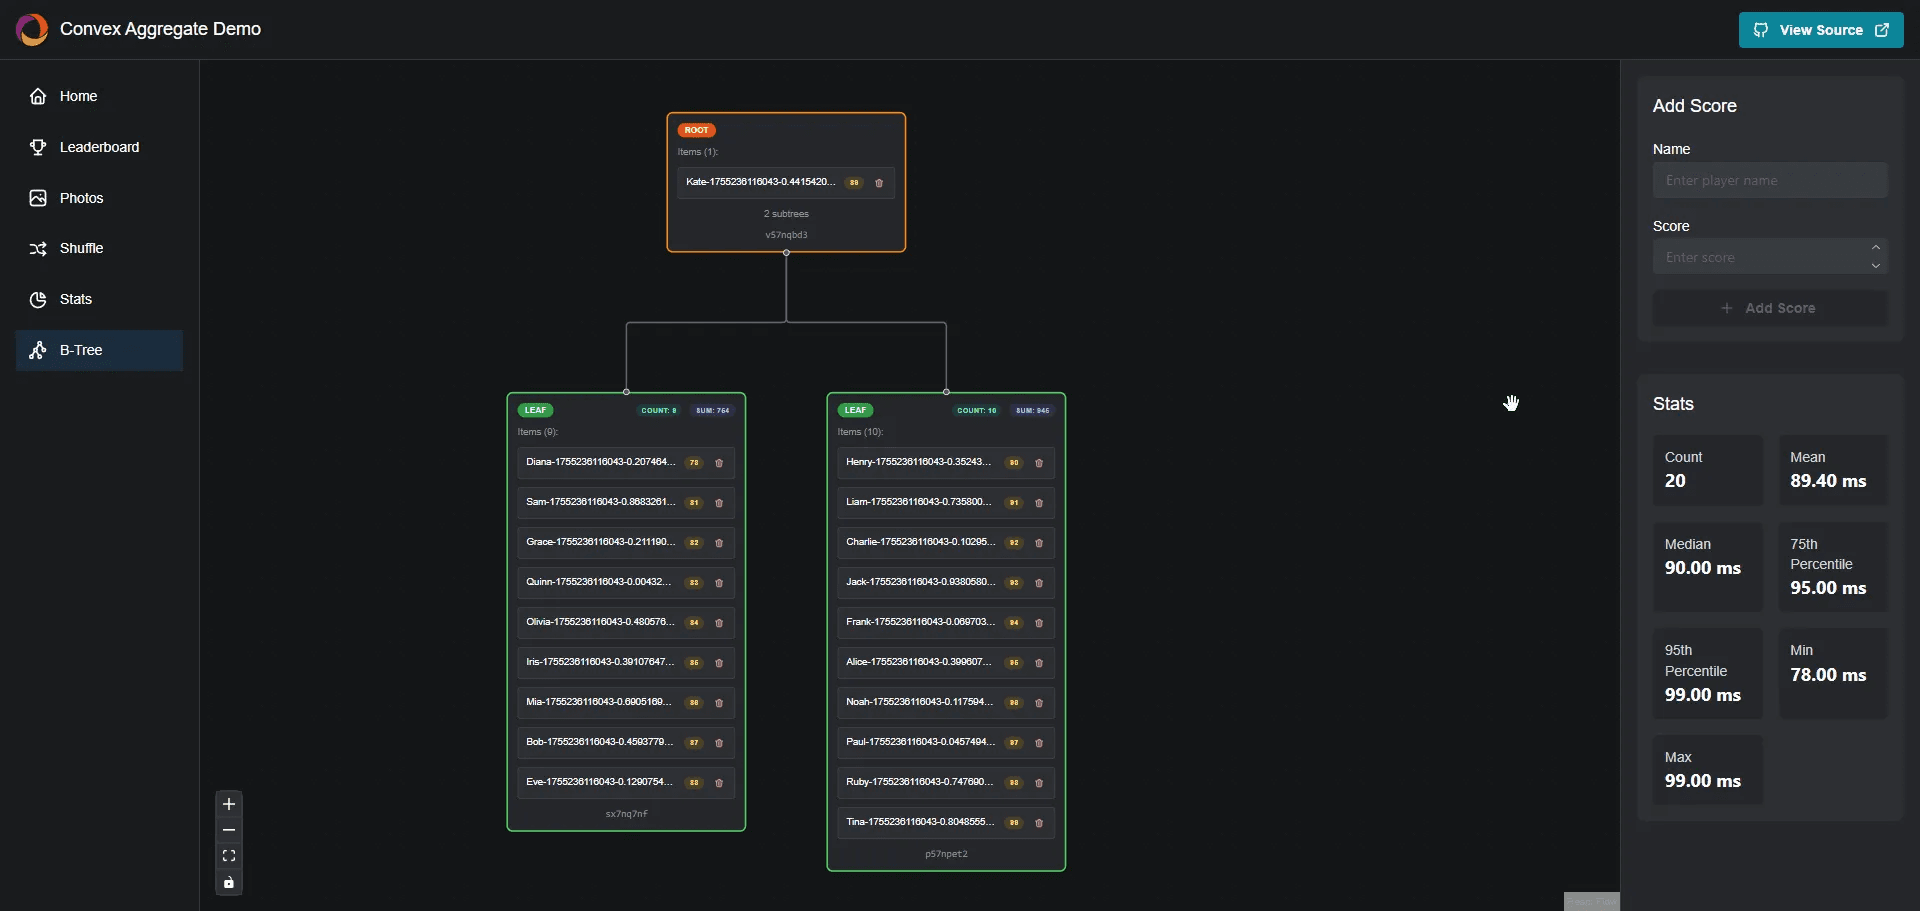The width and height of the screenshot is (1920, 911).
Task: Click into the Enter score field
Action: (x=1759, y=257)
